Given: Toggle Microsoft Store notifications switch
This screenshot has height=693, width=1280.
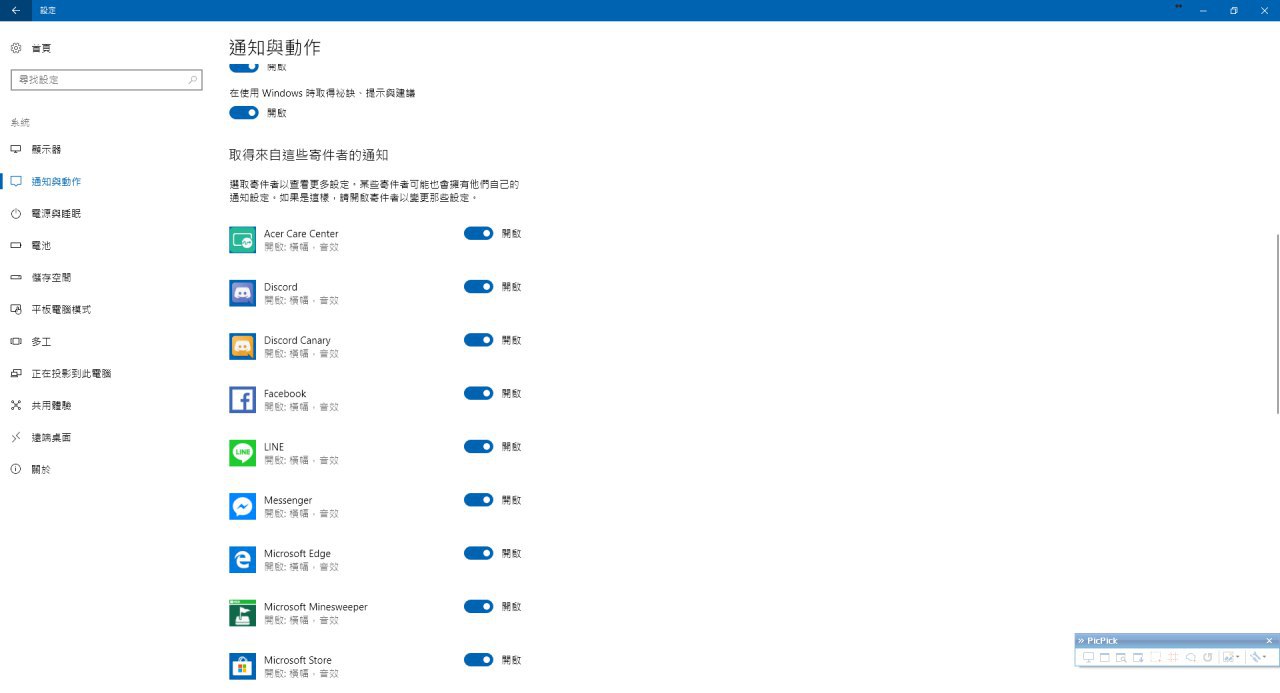Looking at the screenshot, I should pyautogui.click(x=479, y=660).
